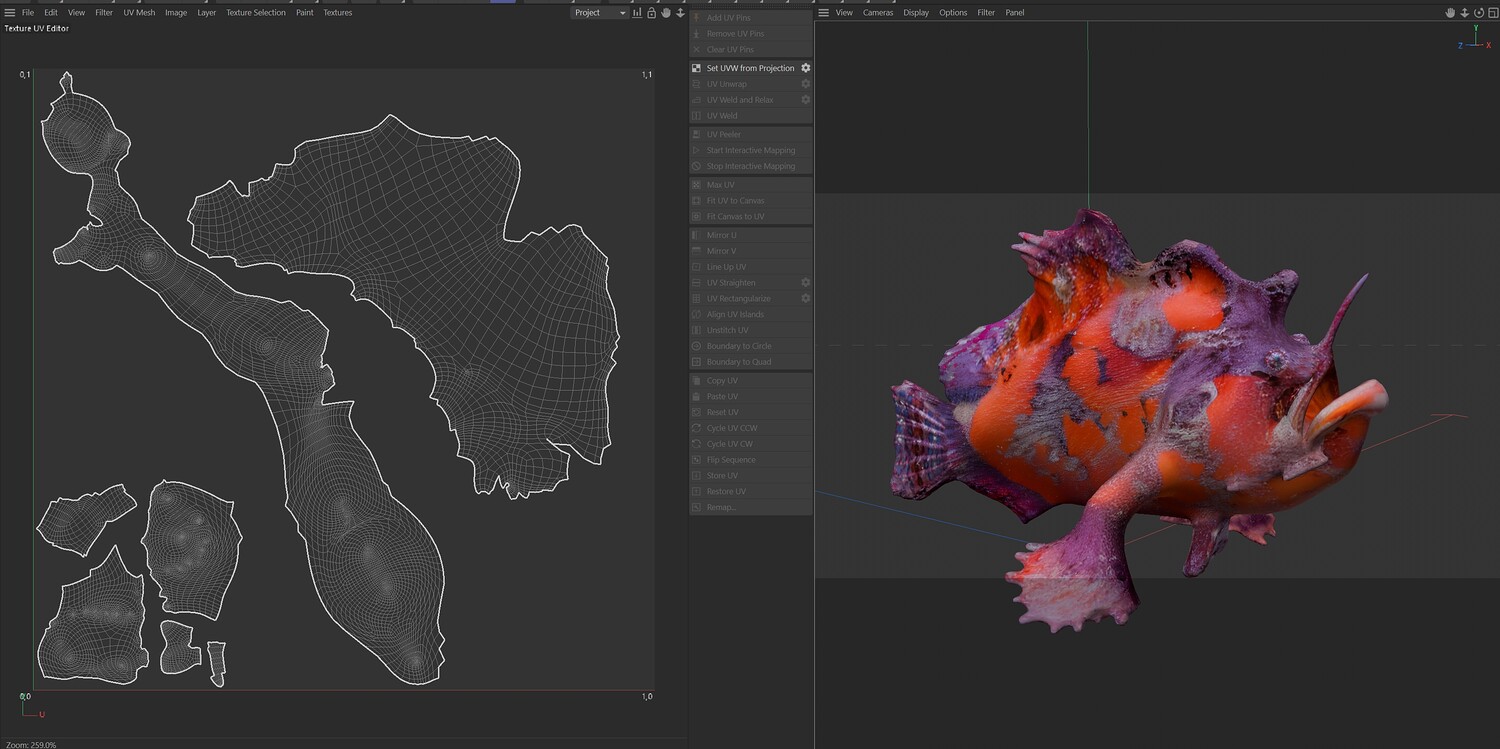Open the Texture UV Editor hamburger menu
The height and width of the screenshot is (749, 1500).
(x=10, y=13)
